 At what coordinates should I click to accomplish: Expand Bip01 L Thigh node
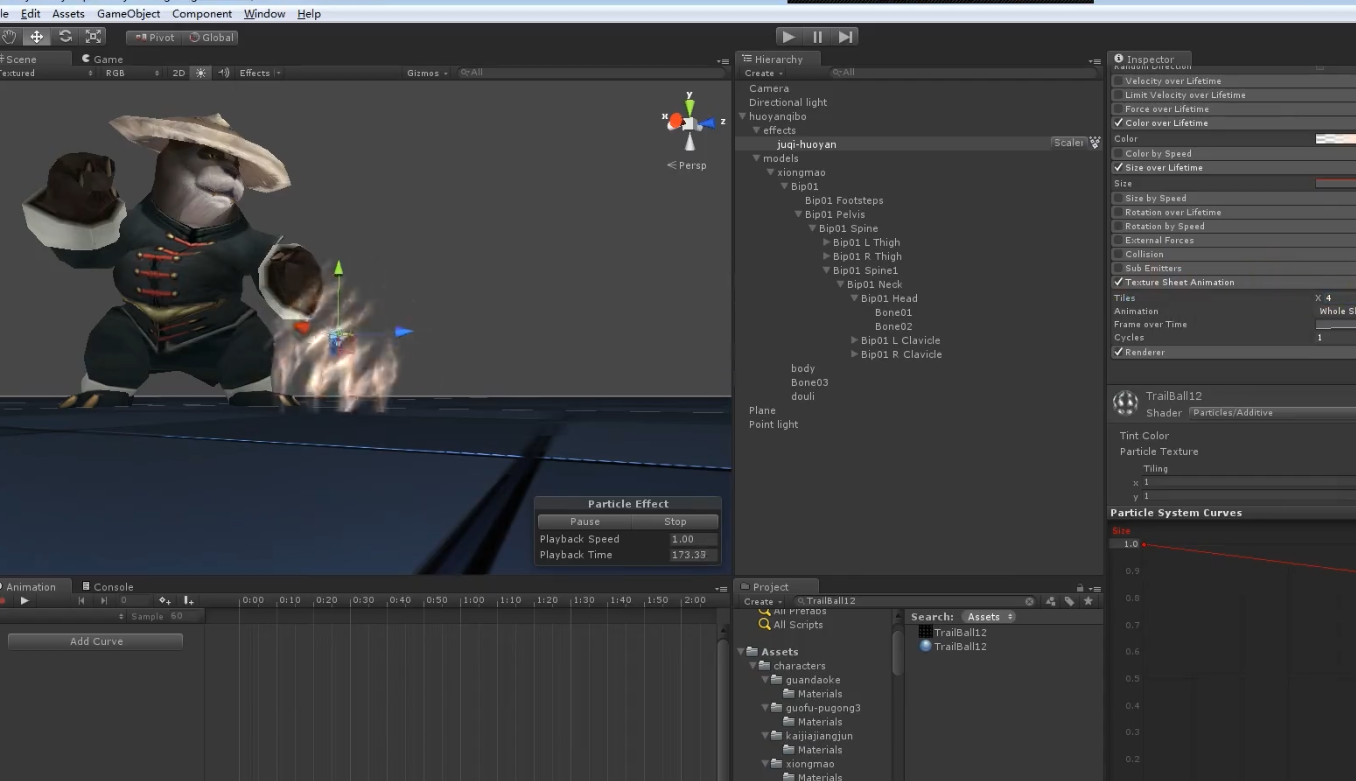pos(826,243)
